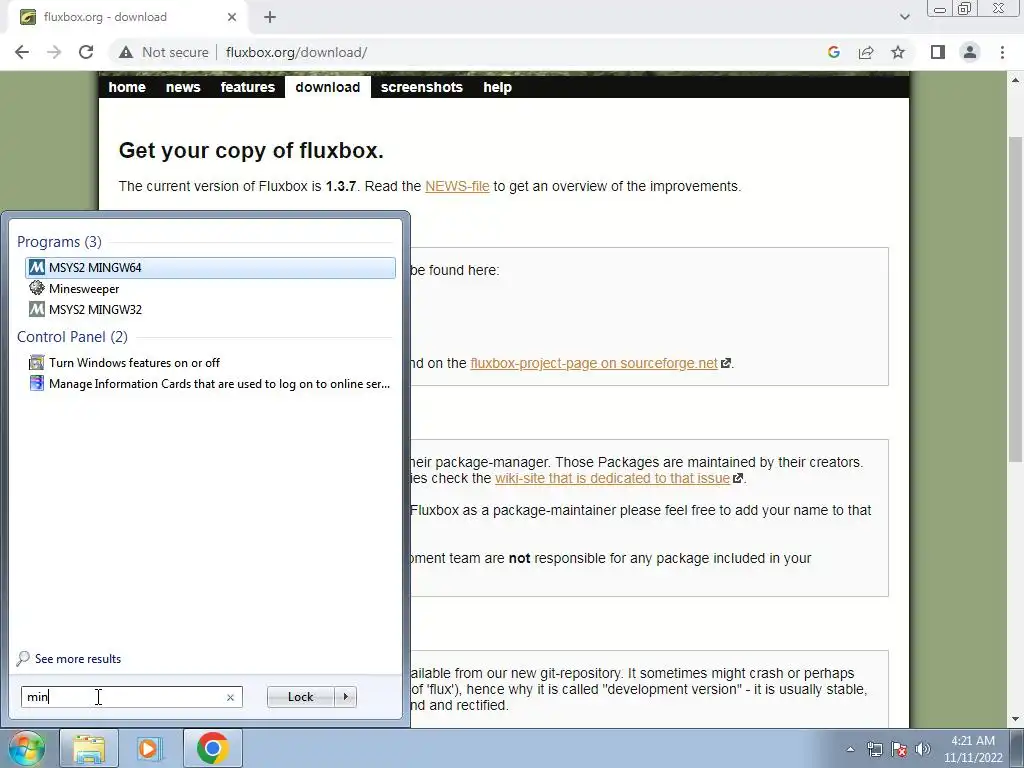The width and height of the screenshot is (1024, 768).
Task: Go back in Chrome browser
Action: tap(22, 52)
